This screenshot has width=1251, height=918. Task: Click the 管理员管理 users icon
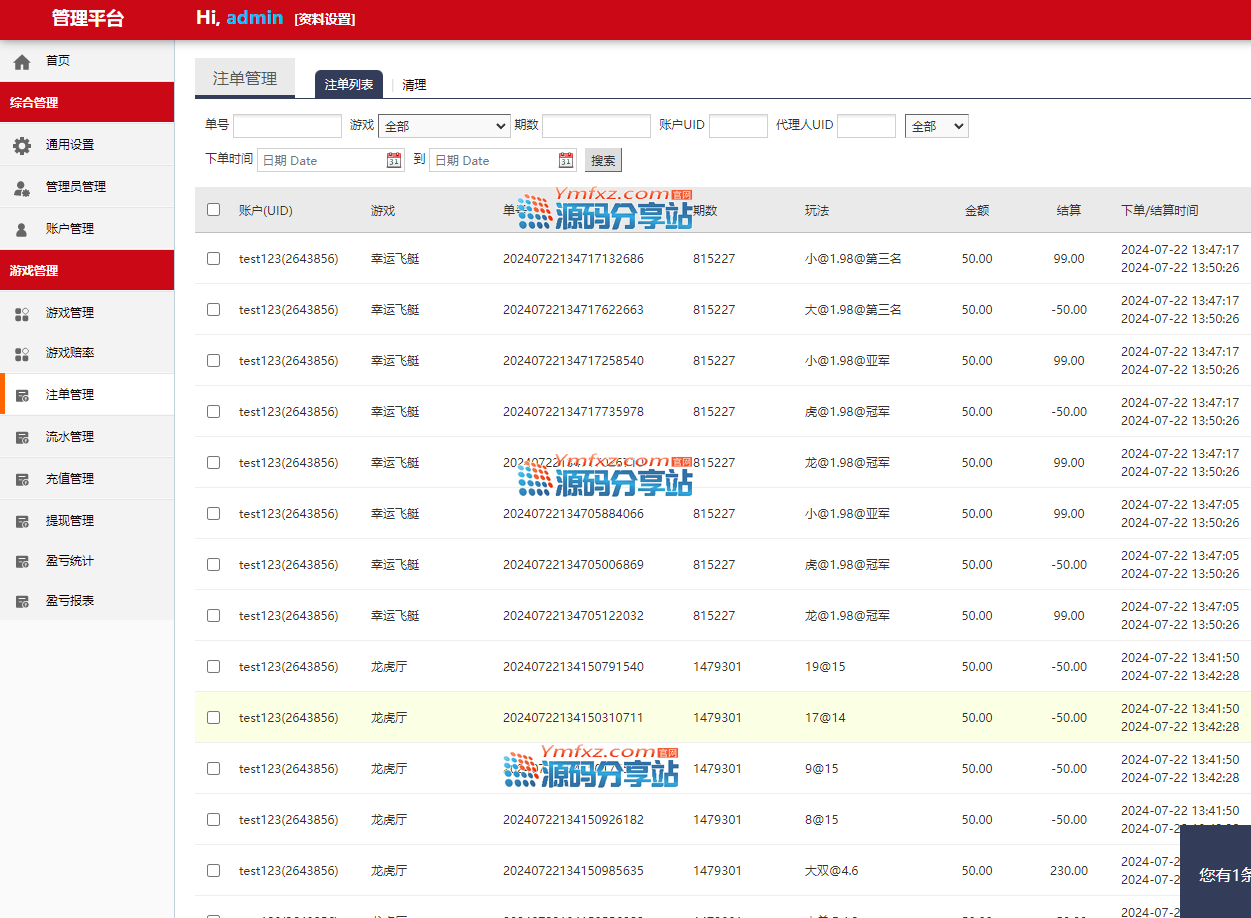[22, 188]
